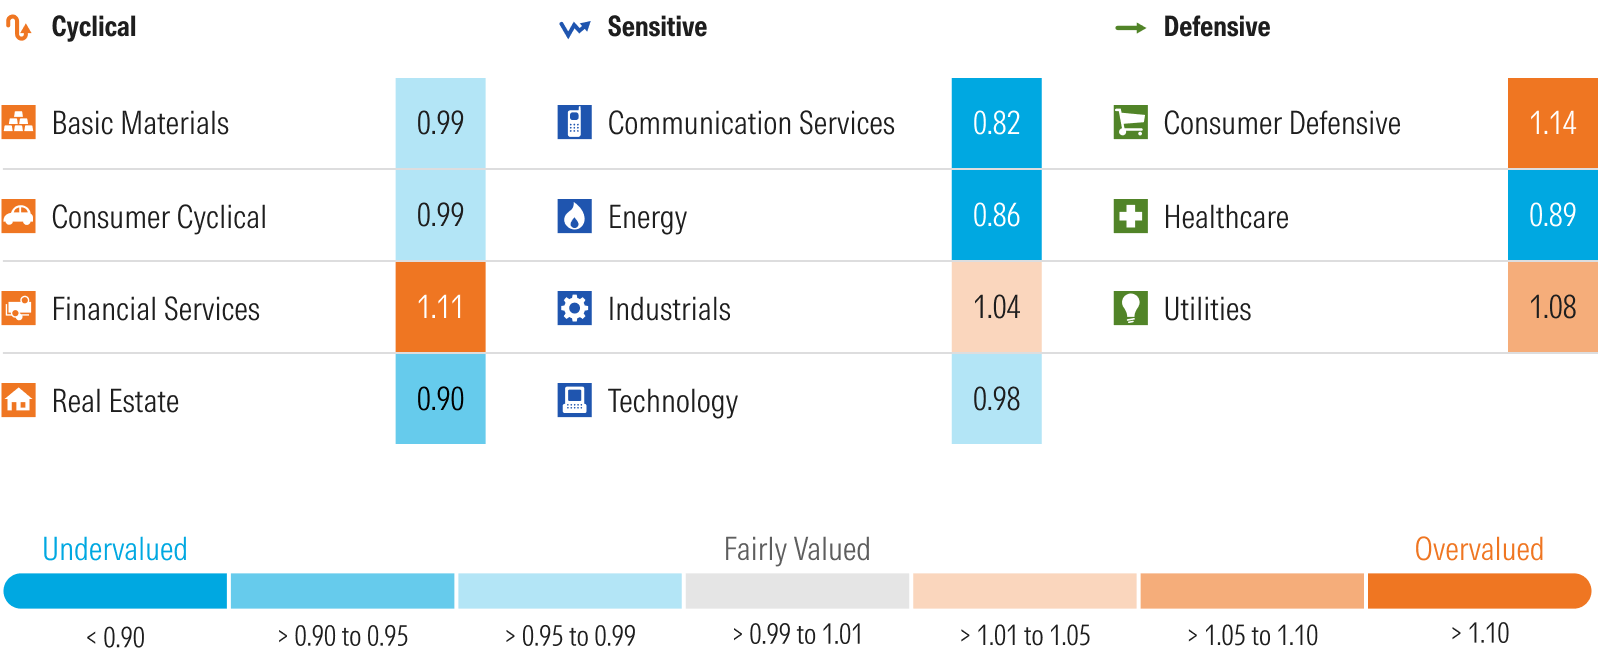Click the Healthcare cross icon
Screen dimensions: 1601x660
point(1130,216)
